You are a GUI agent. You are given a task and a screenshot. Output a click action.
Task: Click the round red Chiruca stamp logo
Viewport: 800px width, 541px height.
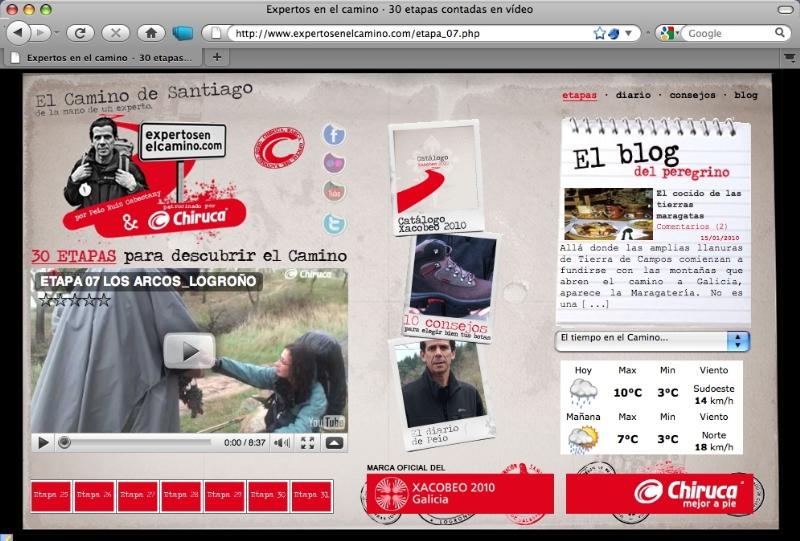coord(279,148)
